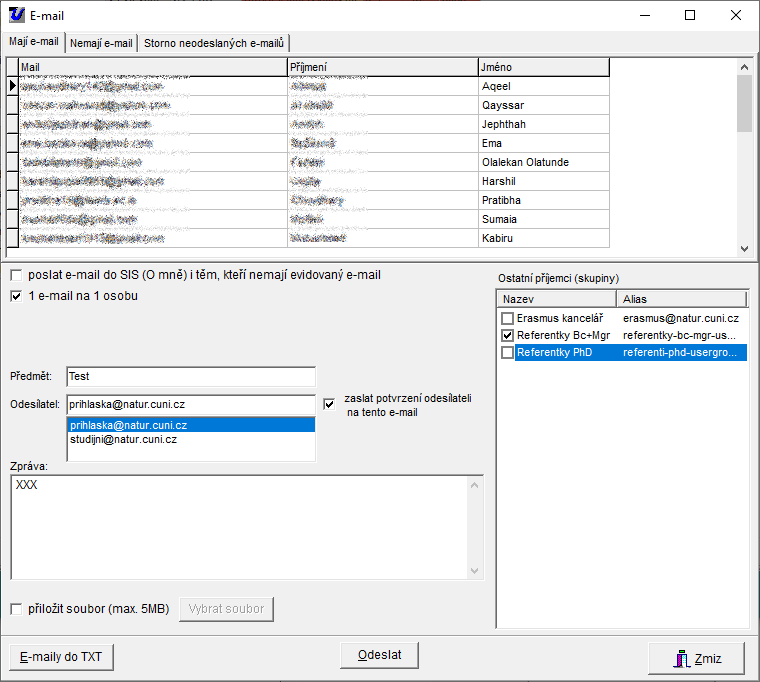The height and width of the screenshot is (682, 760).
Task: Select the Mají e-mail tab
Action: [x=34, y=42]
